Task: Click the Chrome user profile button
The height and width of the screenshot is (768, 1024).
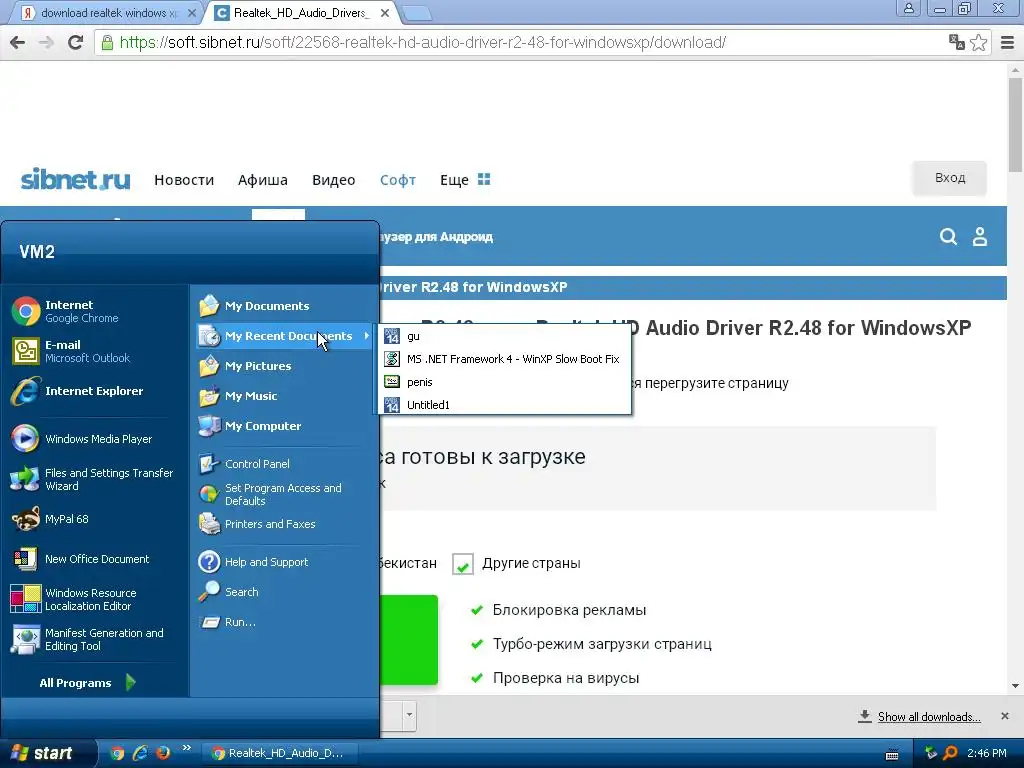Action: (x=908, y=8)
